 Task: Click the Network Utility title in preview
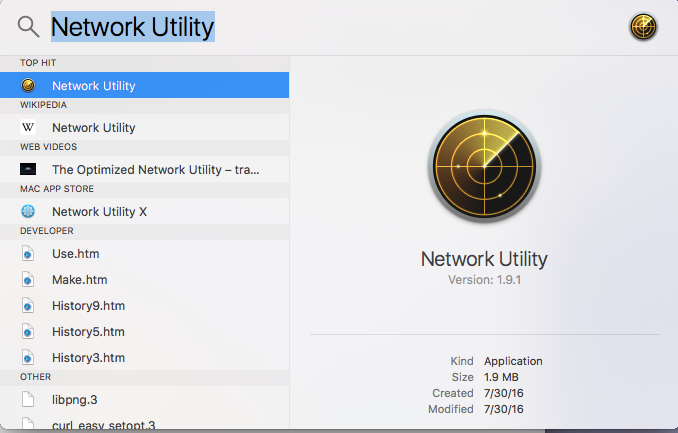[484, 259]
